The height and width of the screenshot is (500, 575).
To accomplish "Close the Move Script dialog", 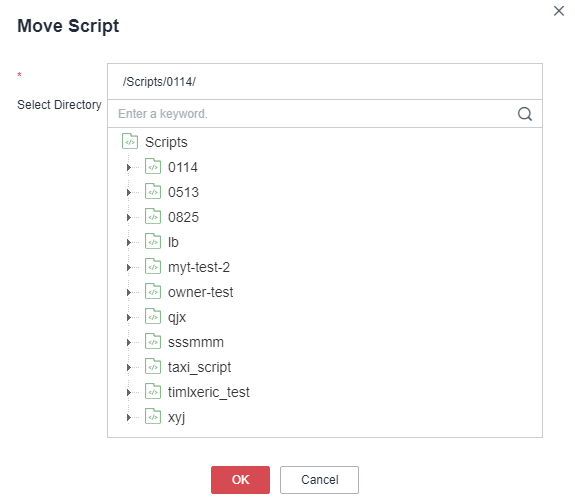I will tap(558, 11).
